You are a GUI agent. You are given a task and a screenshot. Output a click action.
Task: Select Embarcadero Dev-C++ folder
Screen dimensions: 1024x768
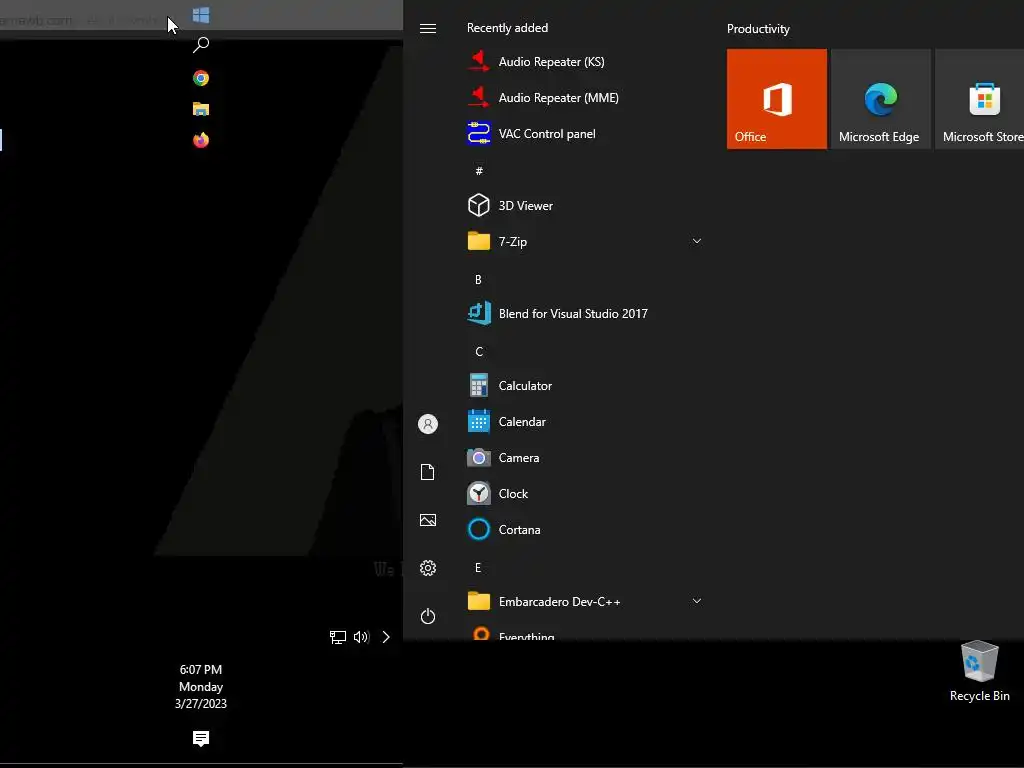tap(586, 601)
